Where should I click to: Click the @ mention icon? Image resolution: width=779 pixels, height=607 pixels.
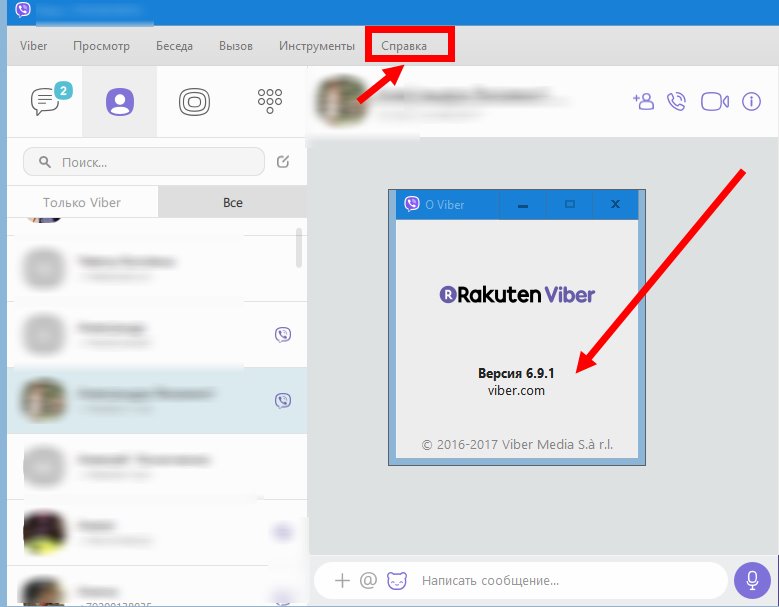point(368,580)
